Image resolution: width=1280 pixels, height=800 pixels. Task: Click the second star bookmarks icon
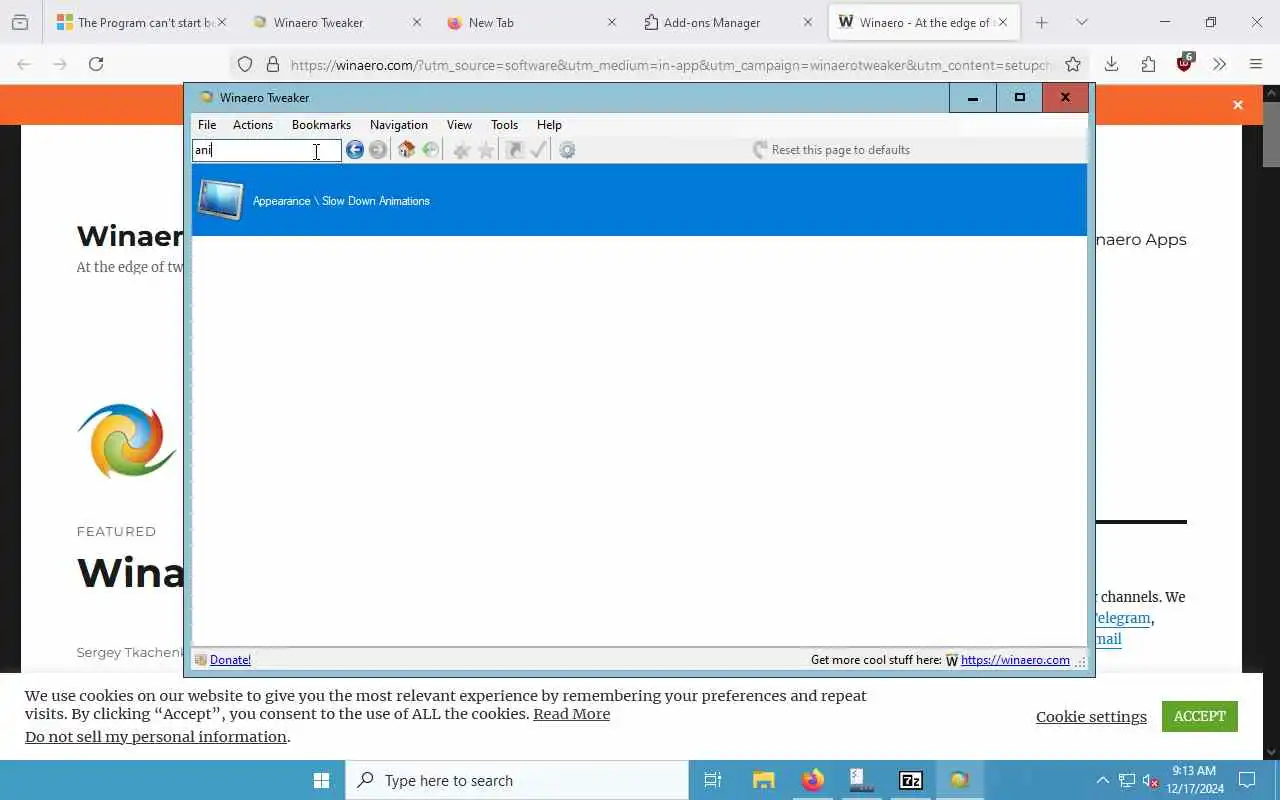486,150
